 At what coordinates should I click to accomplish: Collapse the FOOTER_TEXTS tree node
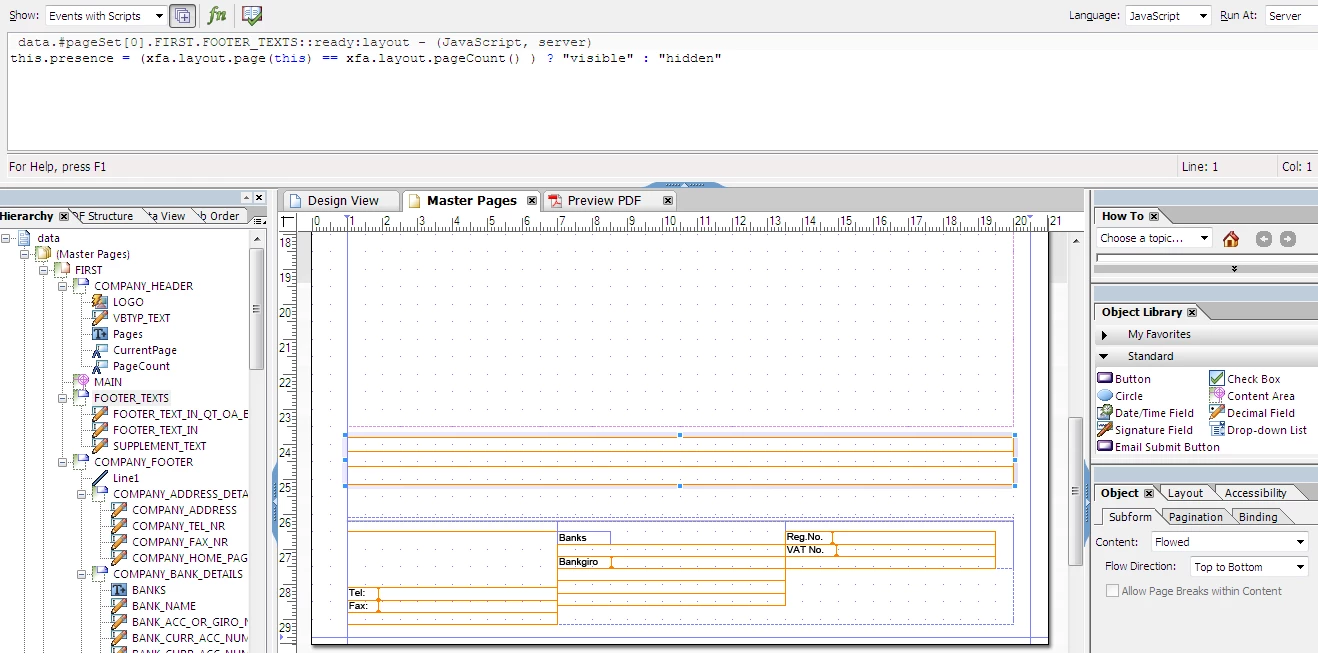pyautogui.click(x=63, y=398)
